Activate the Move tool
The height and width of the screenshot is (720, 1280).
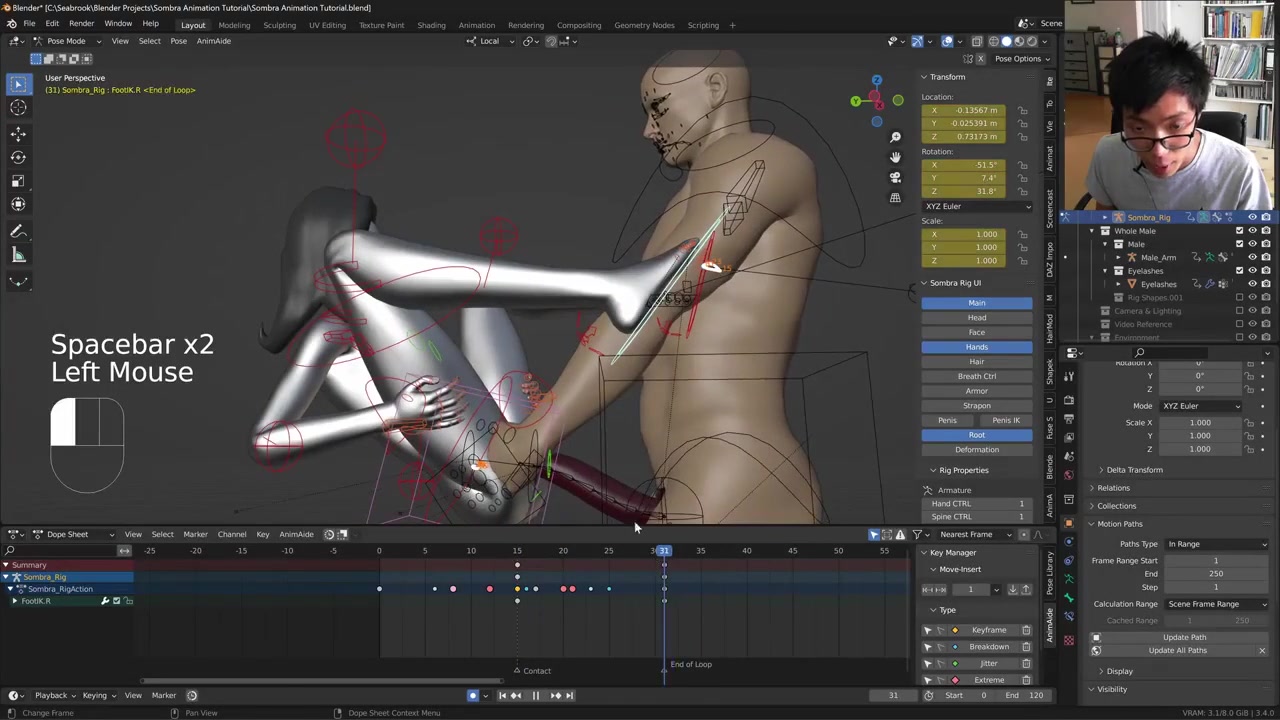coord(18,134)
